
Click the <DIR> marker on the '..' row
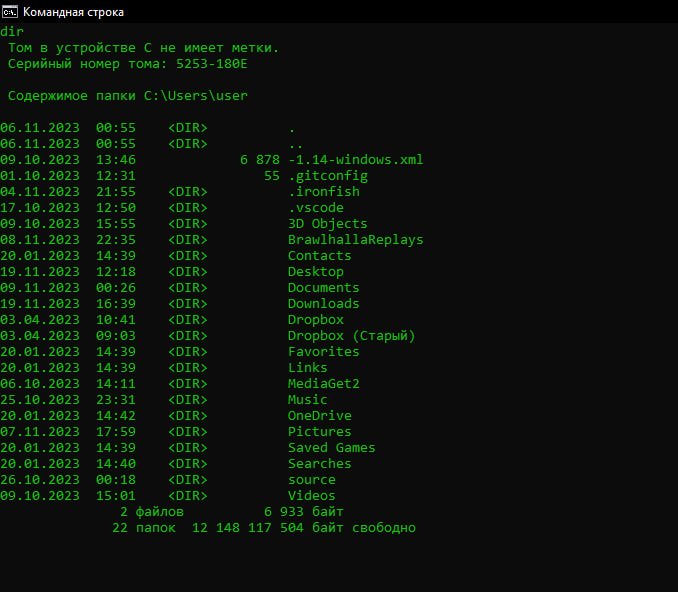pyautogui.click(x=188, y=144)
